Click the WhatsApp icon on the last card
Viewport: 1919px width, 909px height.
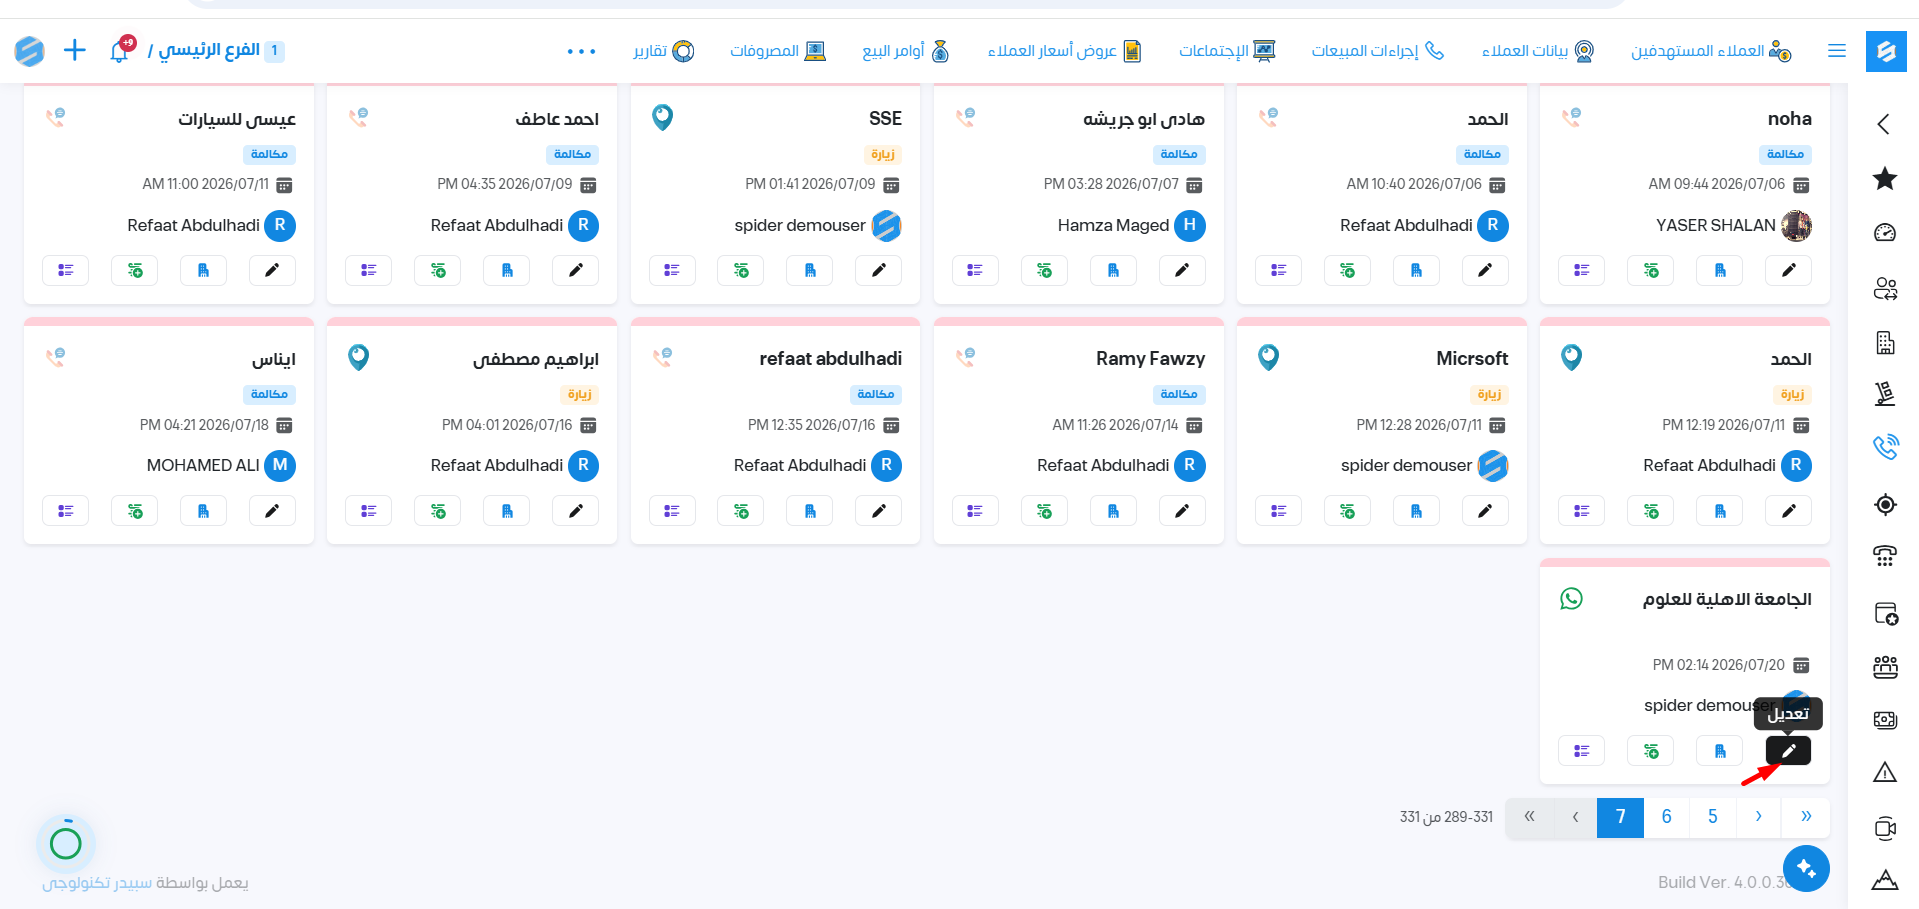[x=1571, y=598]
